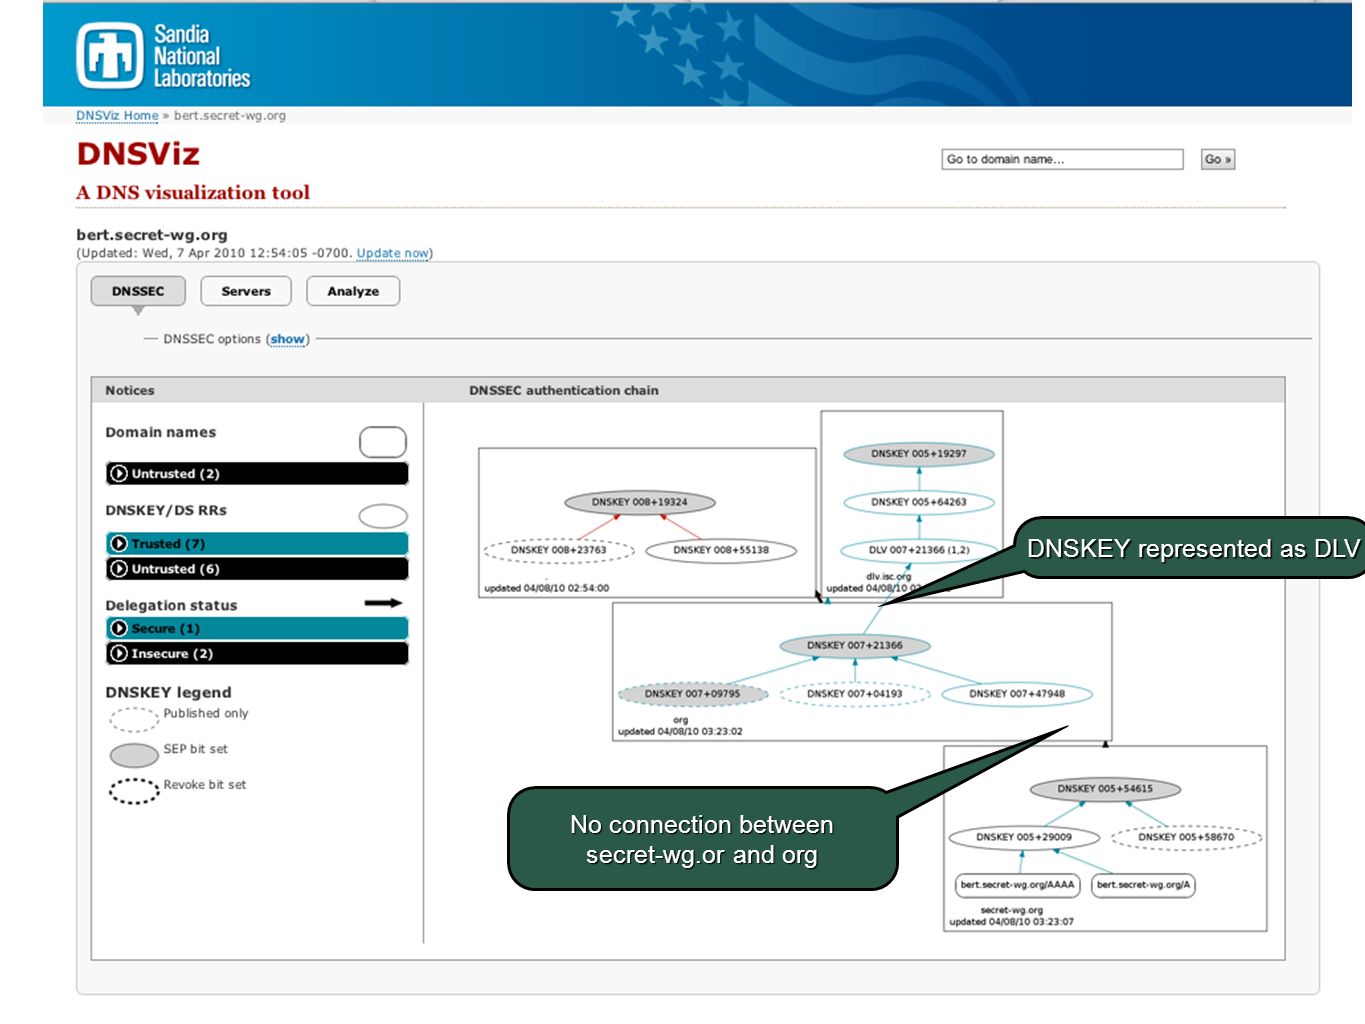The height and width of the screenshot is (1024, 1365).
Task: Click the DNSViz title heading
Action: [x=138, y=154]
